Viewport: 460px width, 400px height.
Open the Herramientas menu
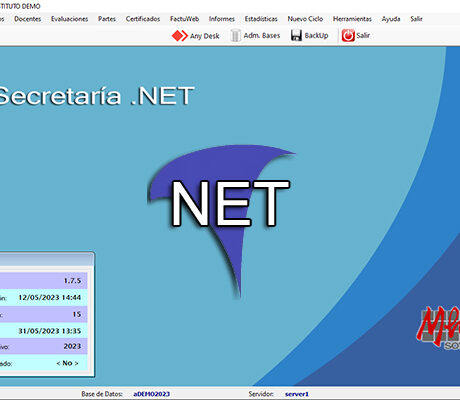click(x=352, y=19)
